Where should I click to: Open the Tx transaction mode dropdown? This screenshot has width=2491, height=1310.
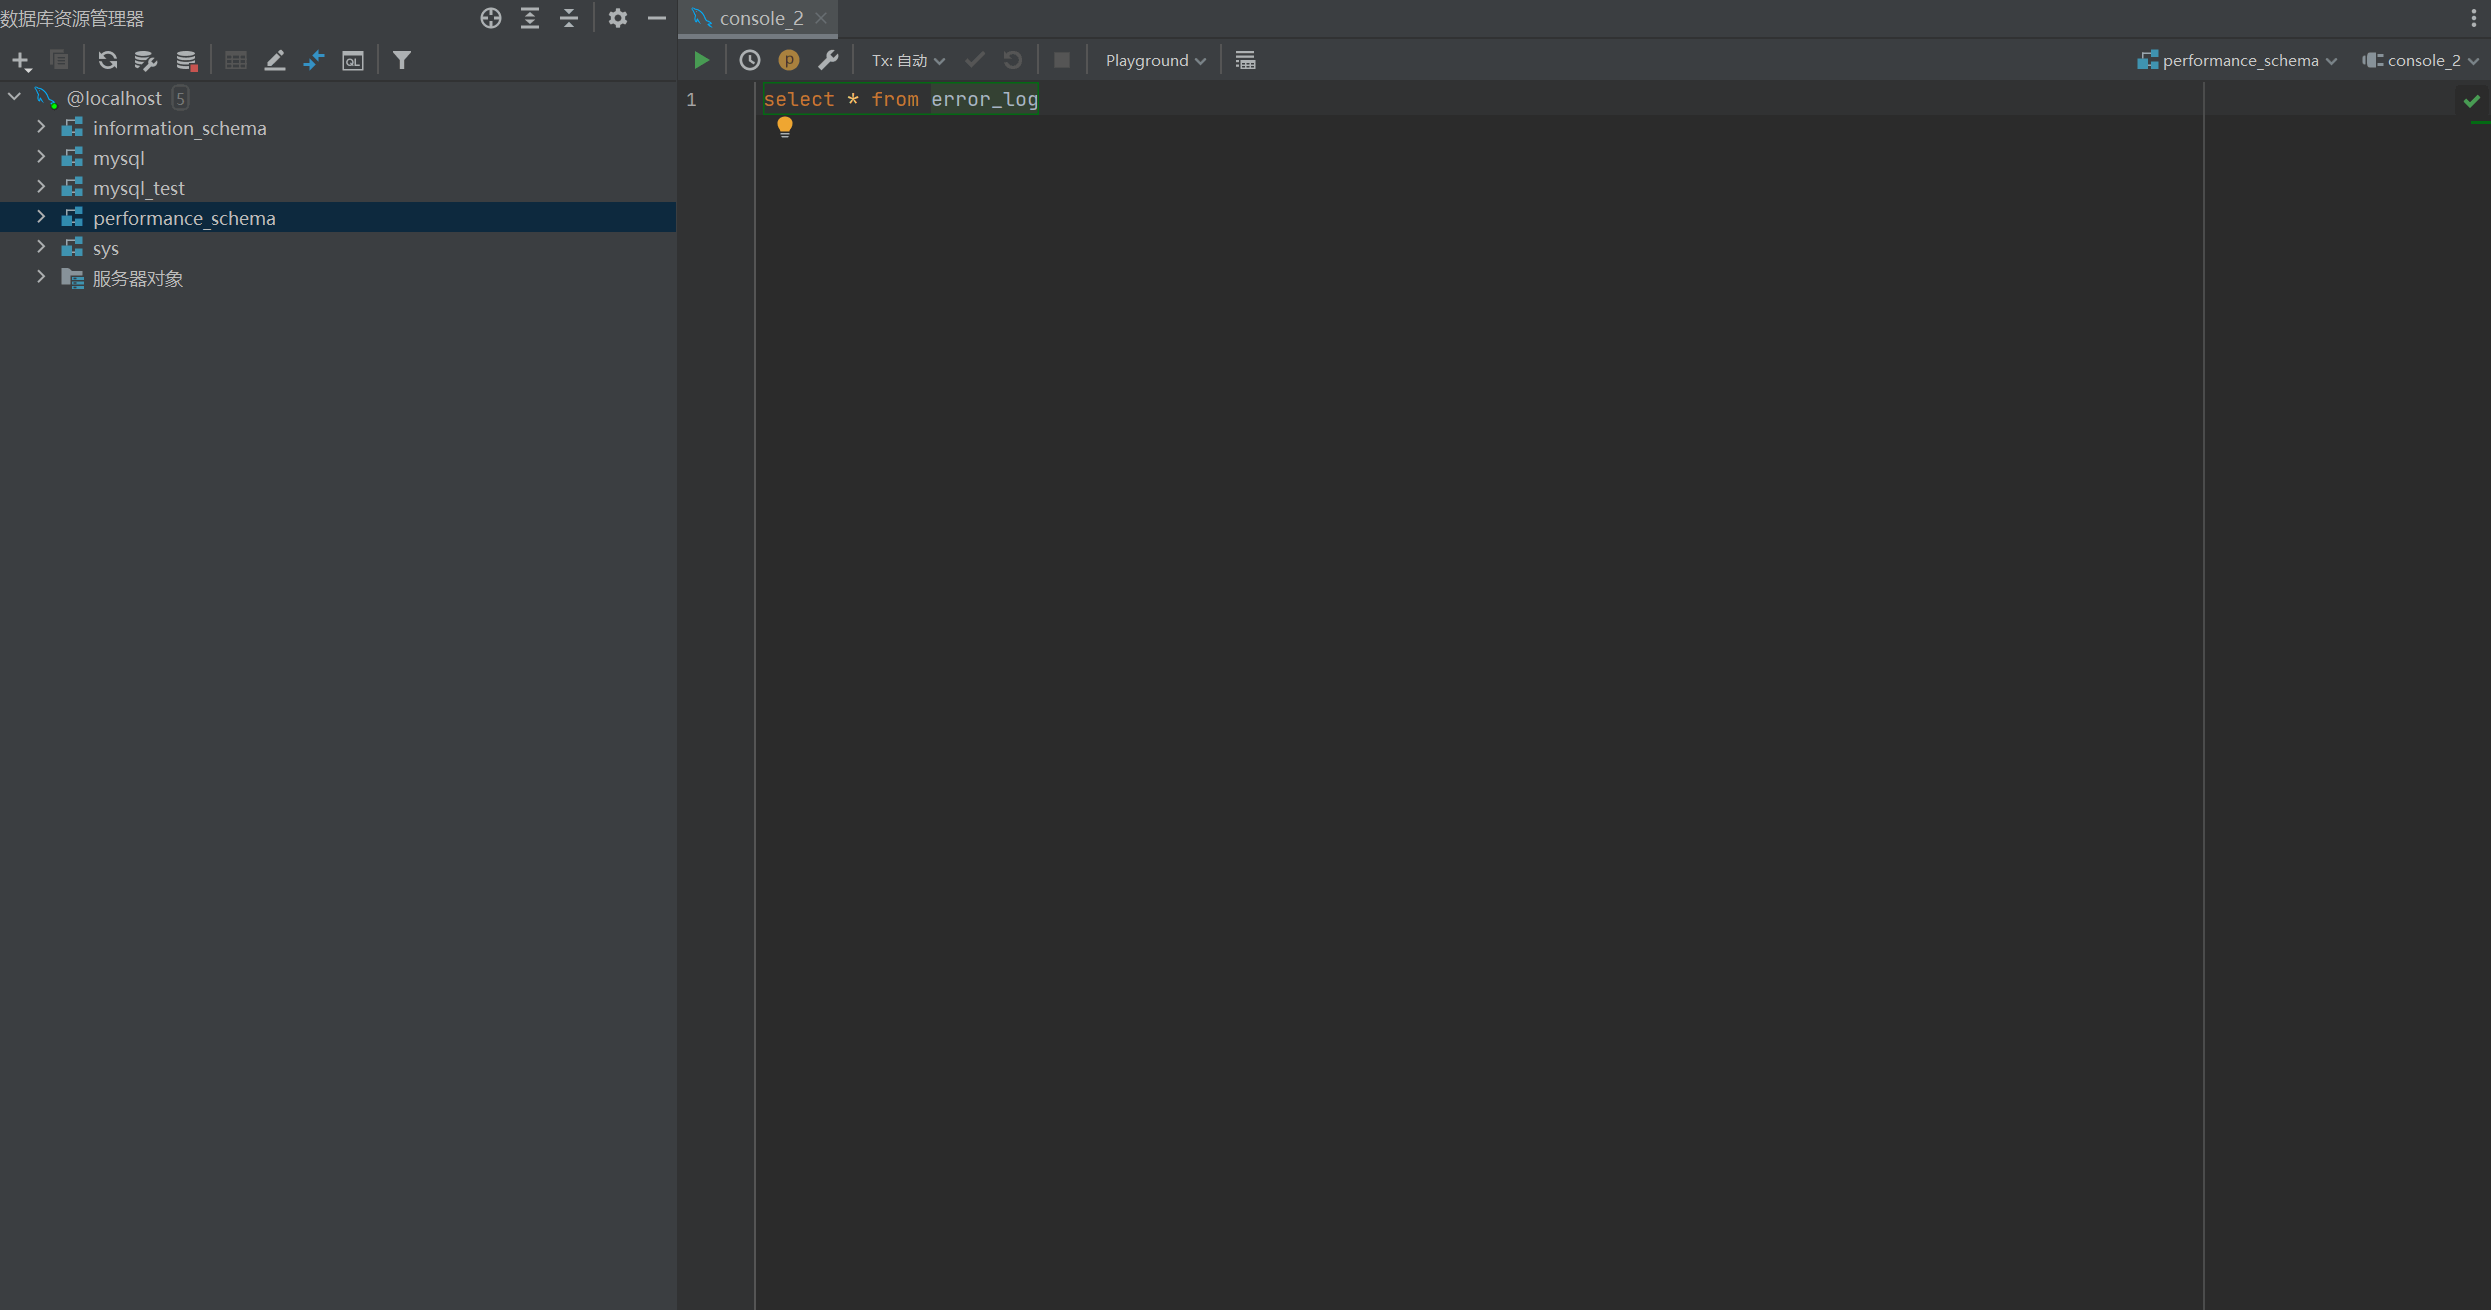tap(907, 60)
